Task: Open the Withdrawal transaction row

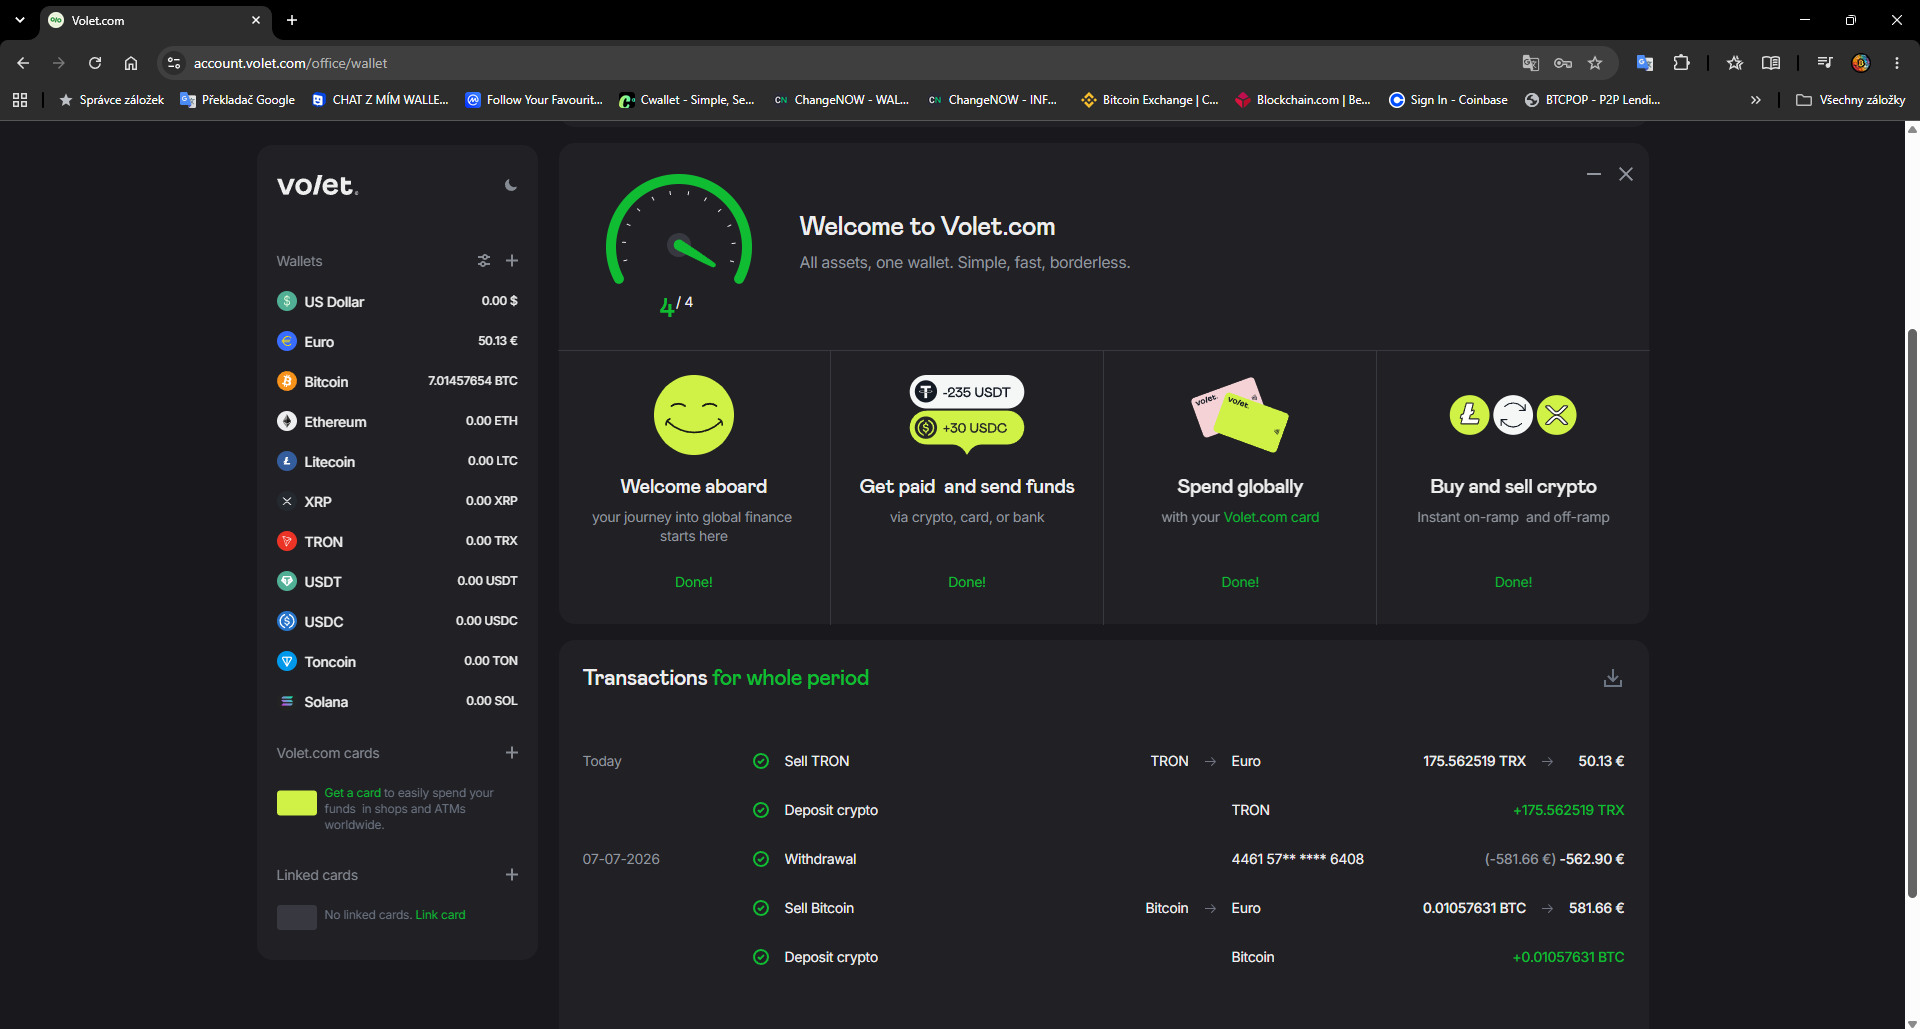Action: point(1103,859)
